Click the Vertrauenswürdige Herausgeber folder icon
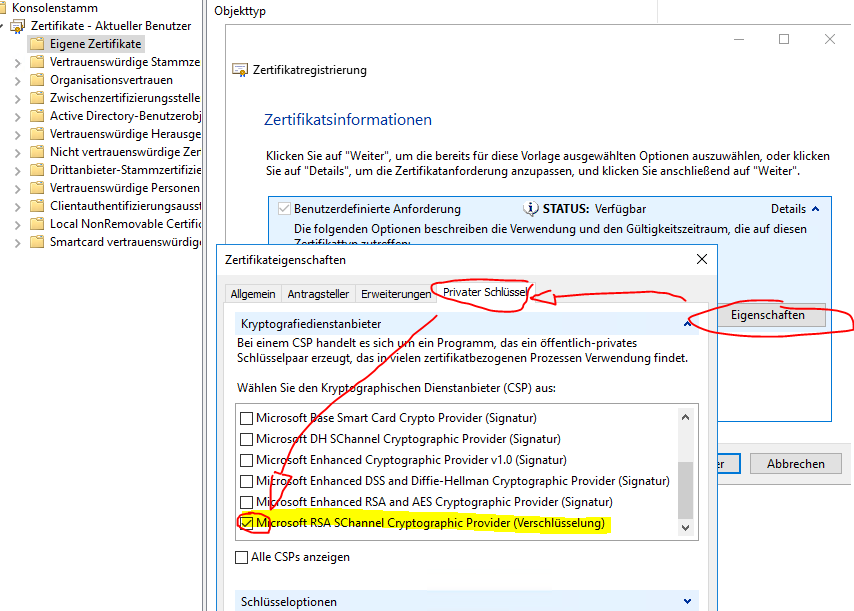854x611 pixels. click(36, 133)
